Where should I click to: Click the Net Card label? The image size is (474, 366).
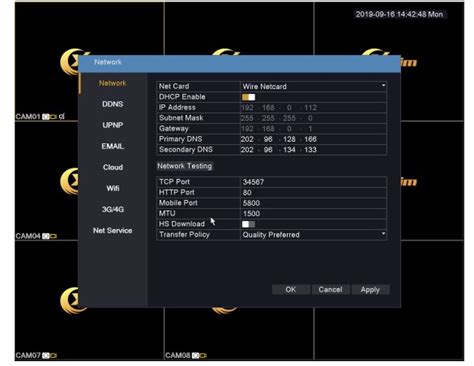[x=174, y=86]
